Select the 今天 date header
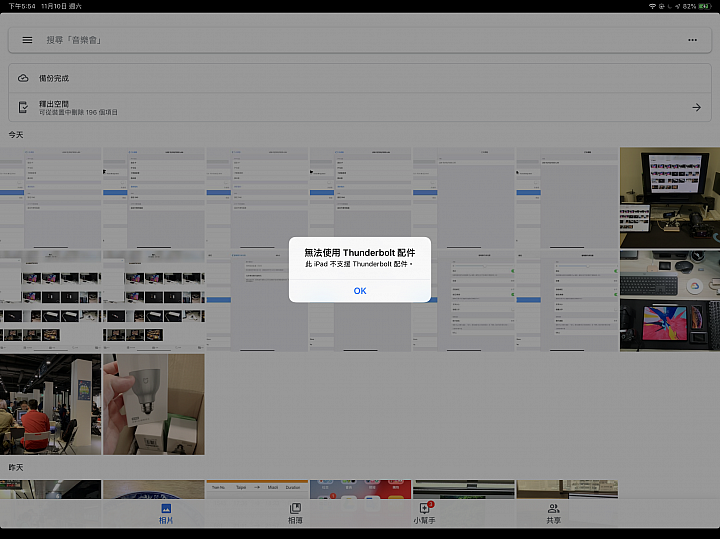This screenshot has width=720, height=539. coord(16,135)
